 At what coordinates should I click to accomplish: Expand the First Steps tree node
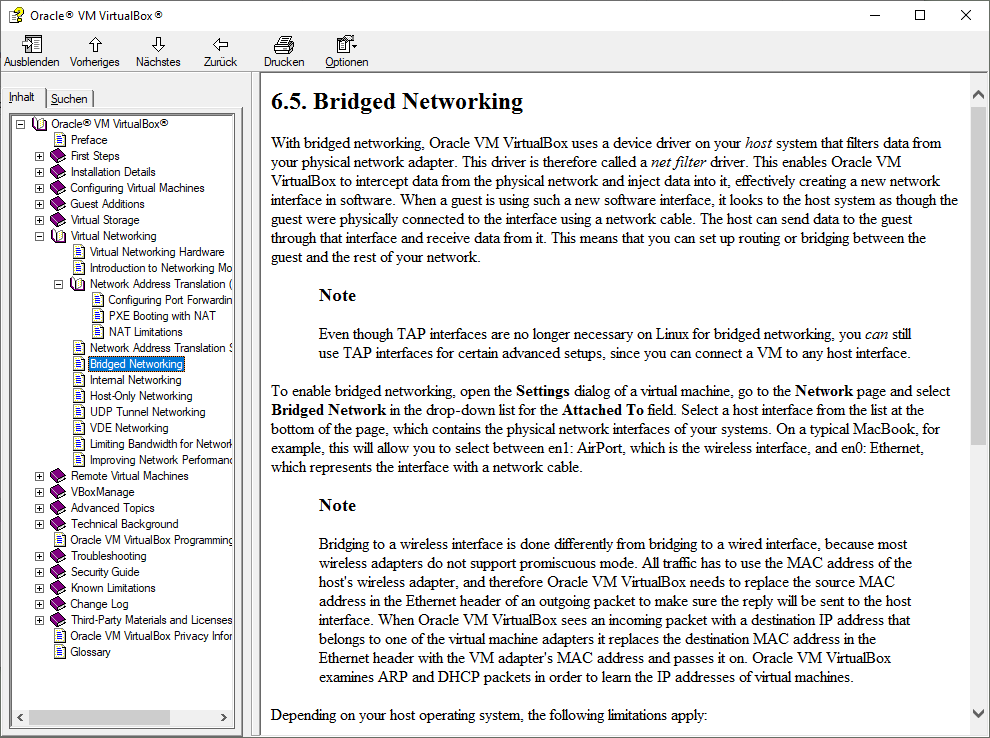tap(39, 156)
